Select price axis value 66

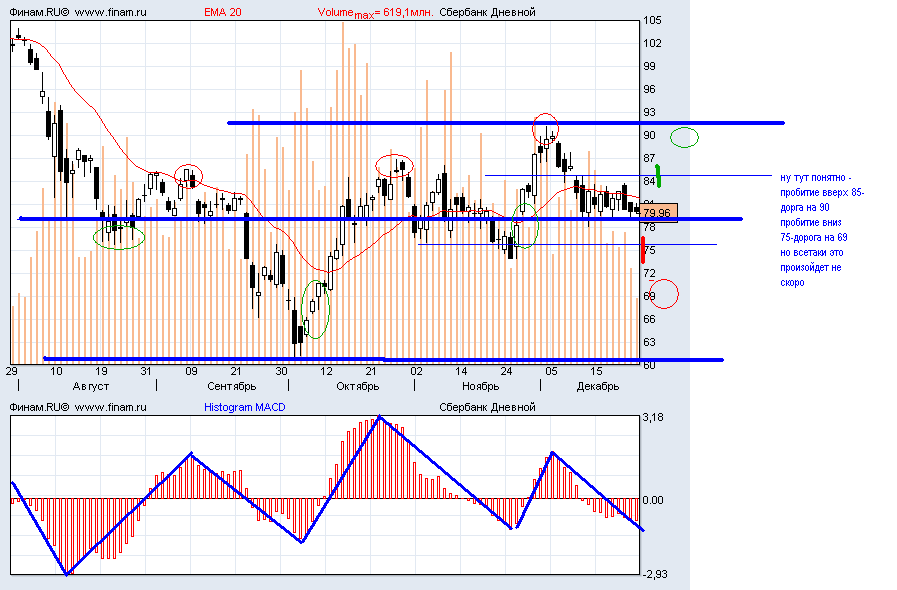tap(649, 319)
